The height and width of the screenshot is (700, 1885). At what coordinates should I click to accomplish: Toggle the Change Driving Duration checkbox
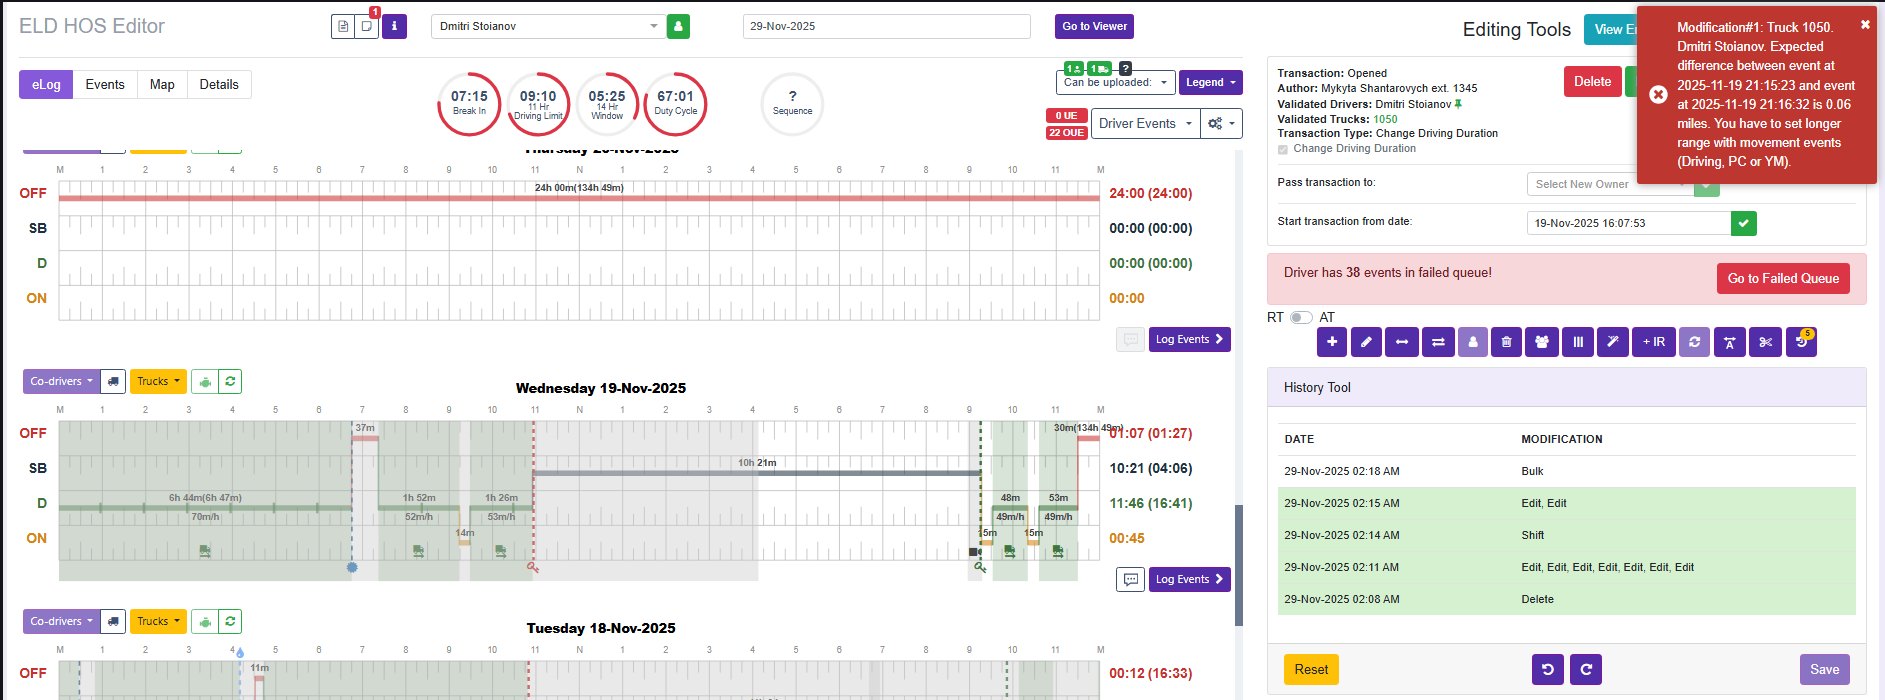coord(1283,149)
